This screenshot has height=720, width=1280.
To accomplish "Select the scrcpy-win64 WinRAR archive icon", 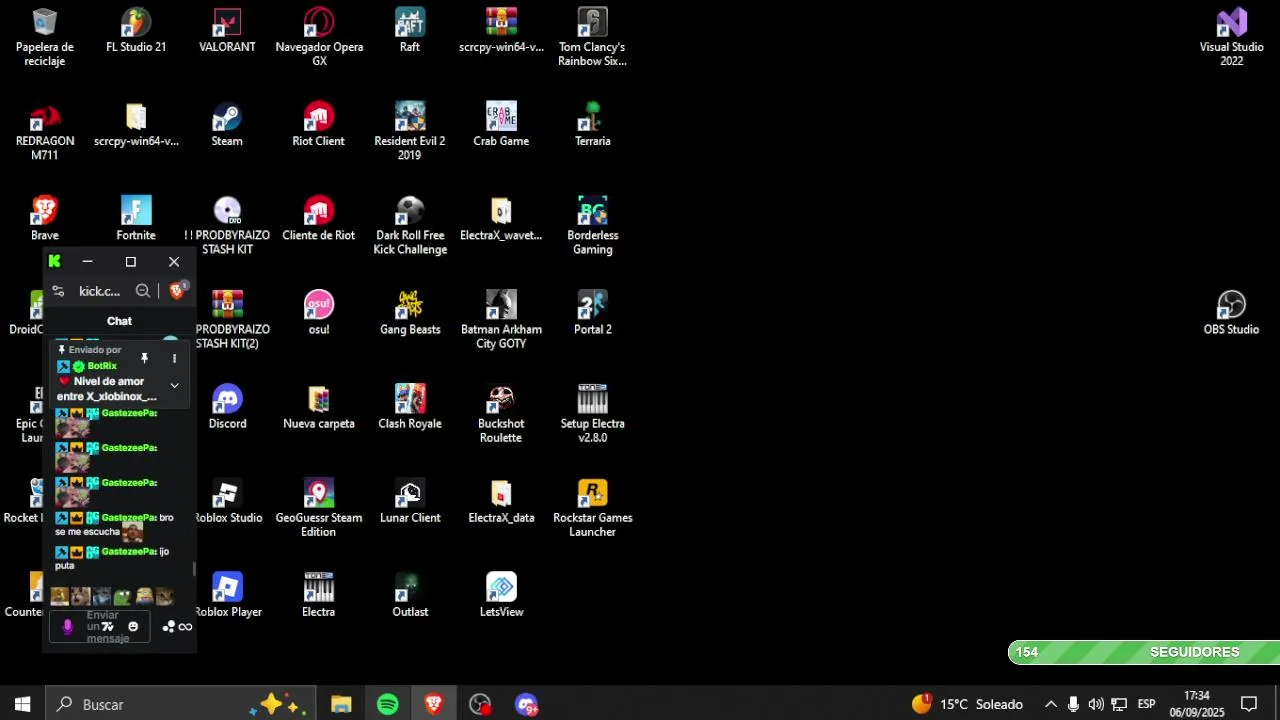I will tap(501, 31).
